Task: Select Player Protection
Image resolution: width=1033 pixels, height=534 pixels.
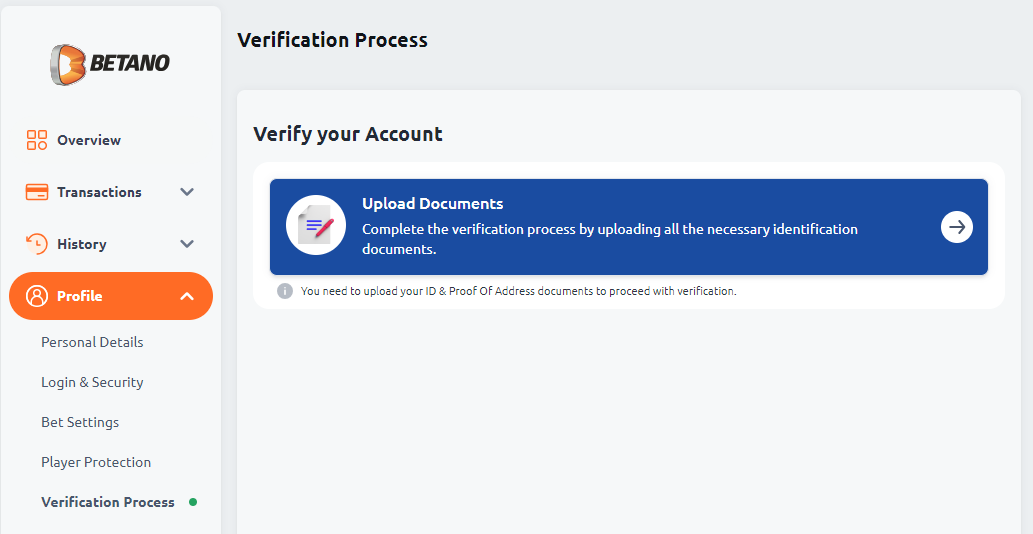Action: point(96,462)
